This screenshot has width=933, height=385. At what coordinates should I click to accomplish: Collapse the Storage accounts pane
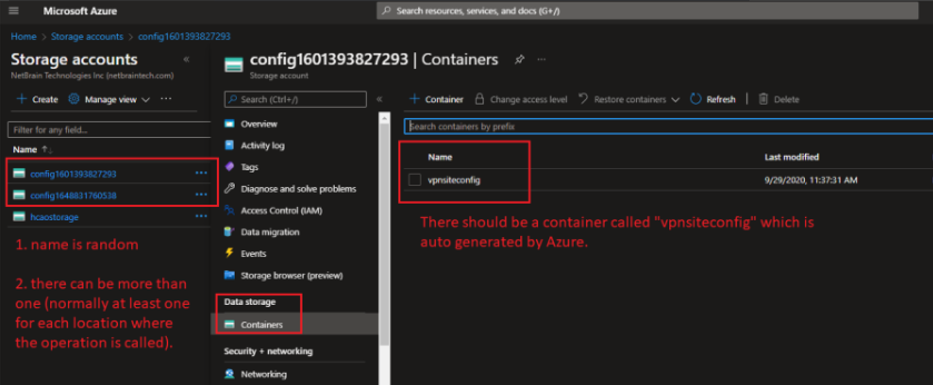(x=186, y=60)
